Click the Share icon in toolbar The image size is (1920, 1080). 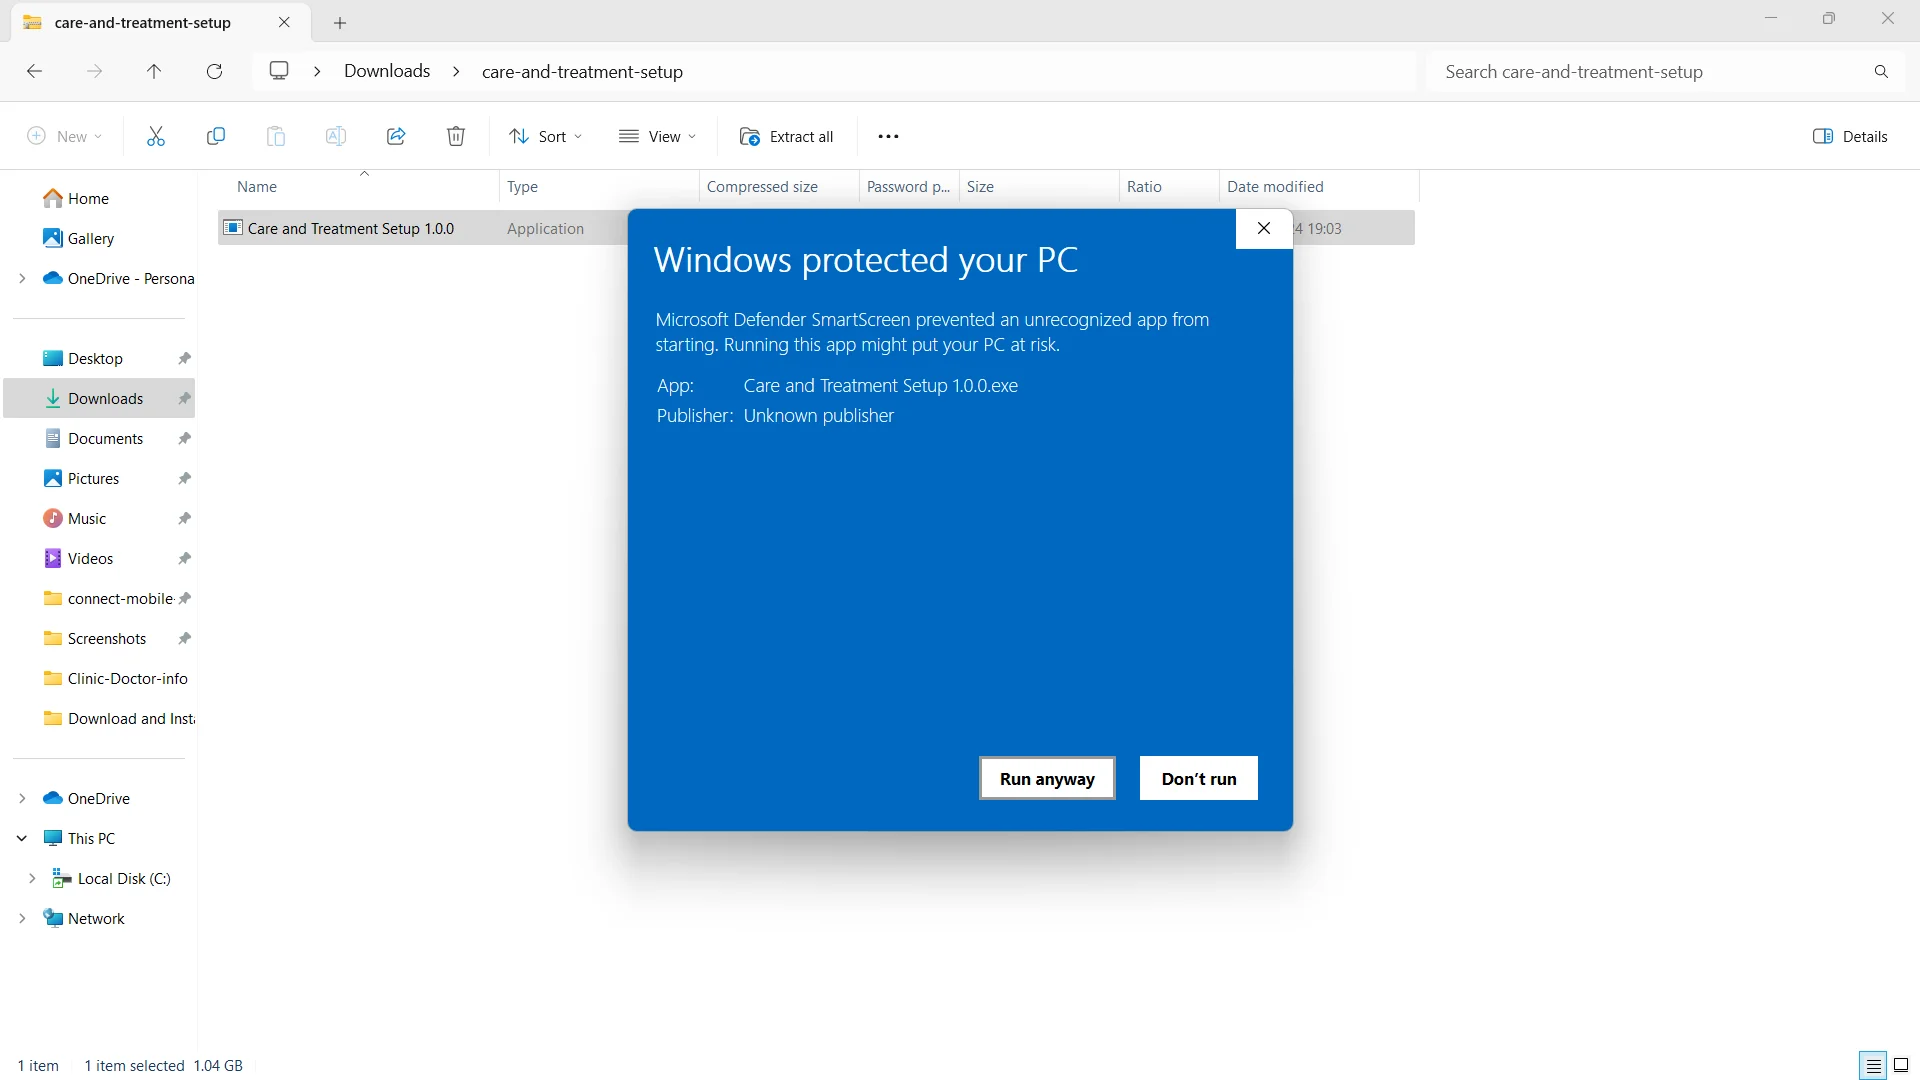pyautogui.click(x=396, y=136)
